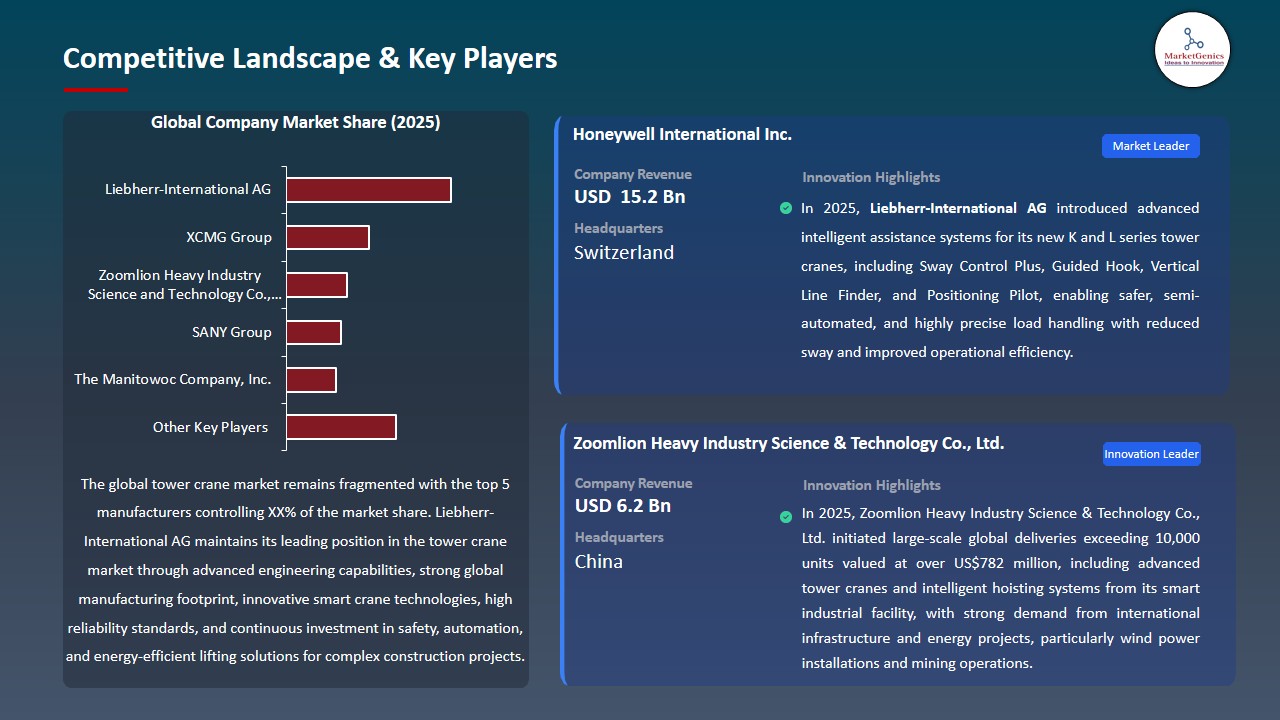Click 'Headquarters' label in Zoomlion card
The width and height of the screenshot is (1280, 720).
click(x=619, y=537)
